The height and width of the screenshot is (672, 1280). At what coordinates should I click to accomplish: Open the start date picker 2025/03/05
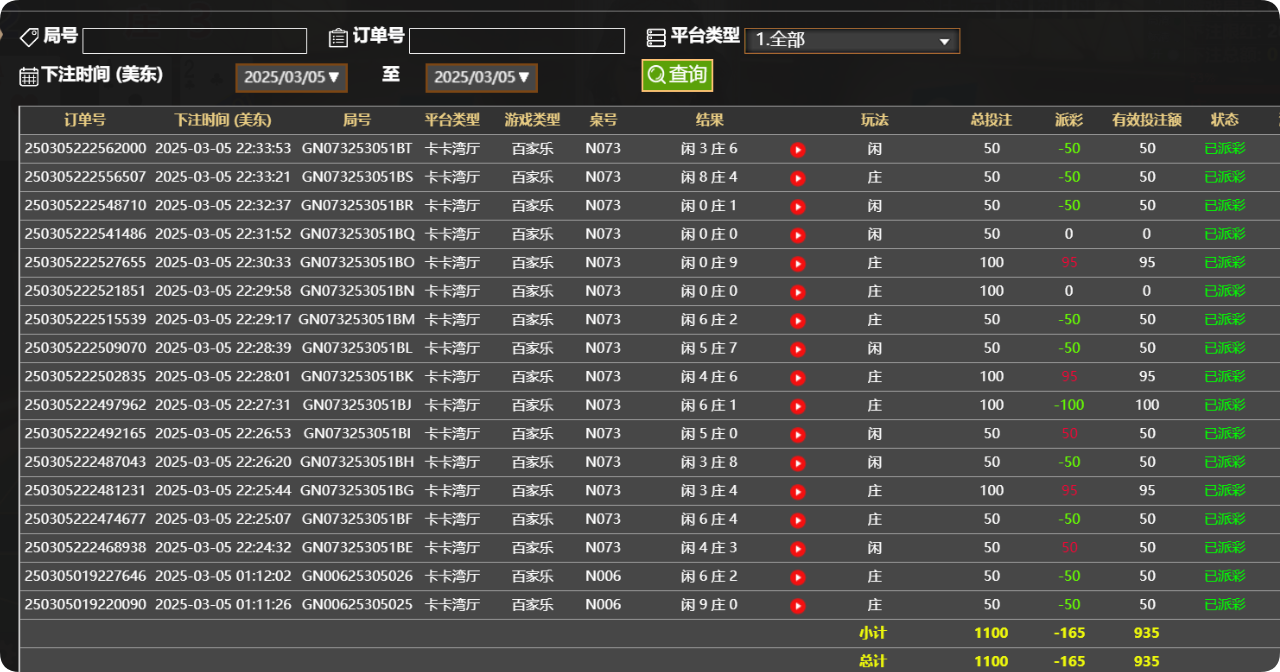pos(291,77)
